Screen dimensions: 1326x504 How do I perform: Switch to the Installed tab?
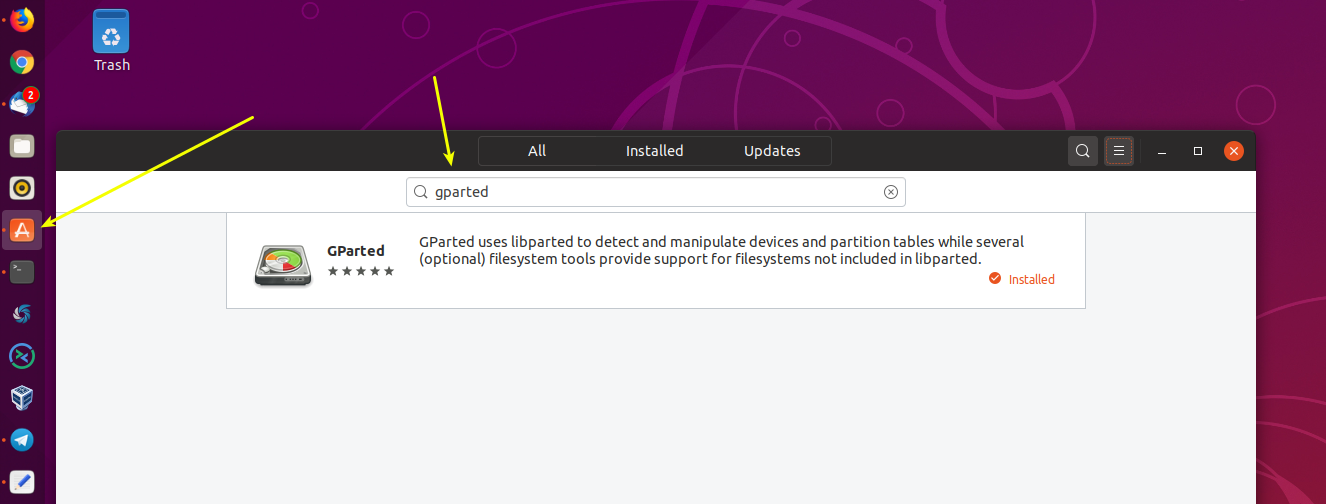click(x=654, y=151)
